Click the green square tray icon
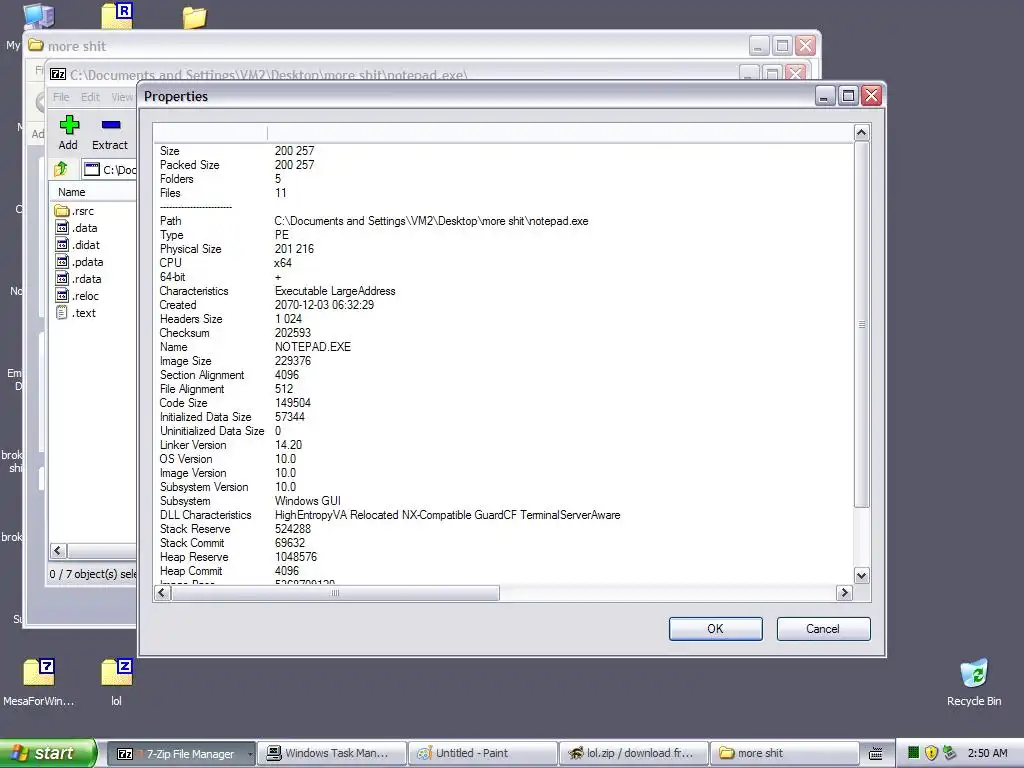The image size is (1024, 768). click(x=914, y=753)
